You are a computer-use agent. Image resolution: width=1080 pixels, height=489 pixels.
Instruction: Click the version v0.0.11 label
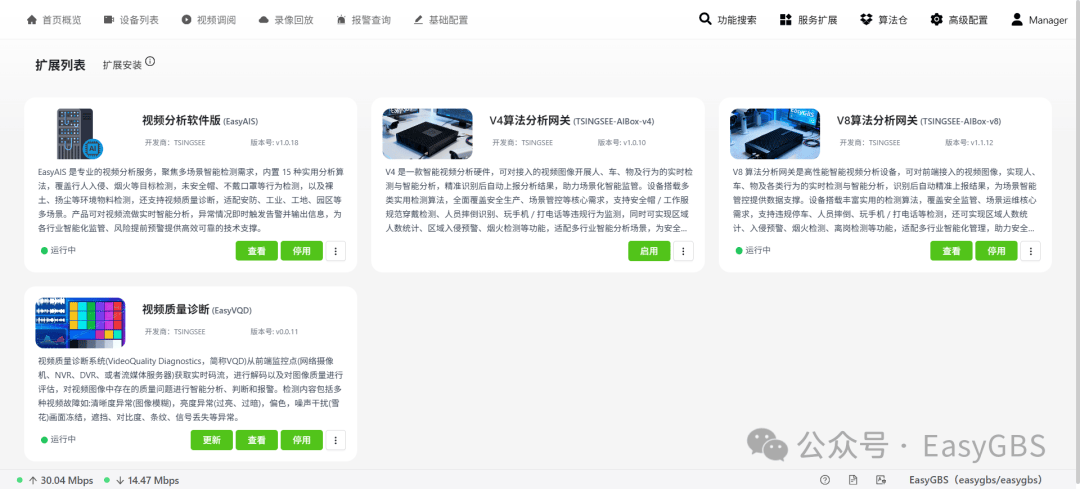274,332
